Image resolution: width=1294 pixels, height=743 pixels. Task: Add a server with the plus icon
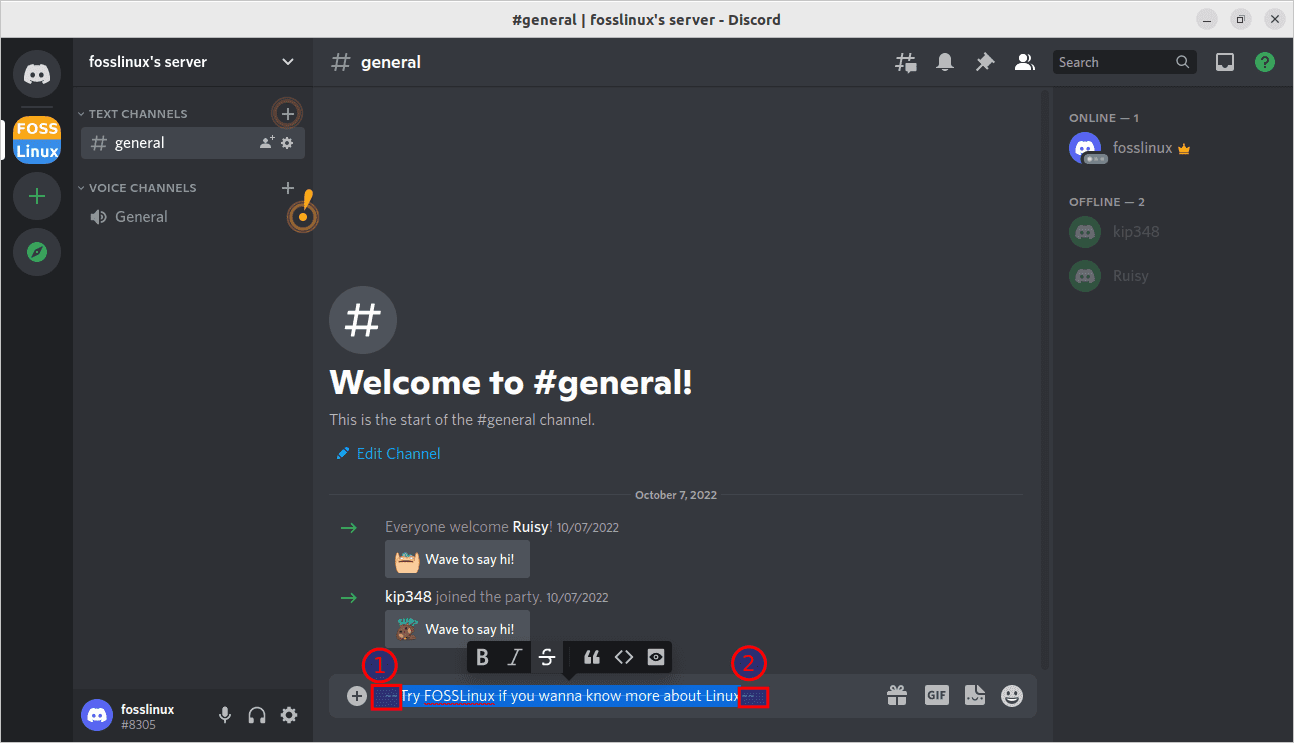click(37, 196)
